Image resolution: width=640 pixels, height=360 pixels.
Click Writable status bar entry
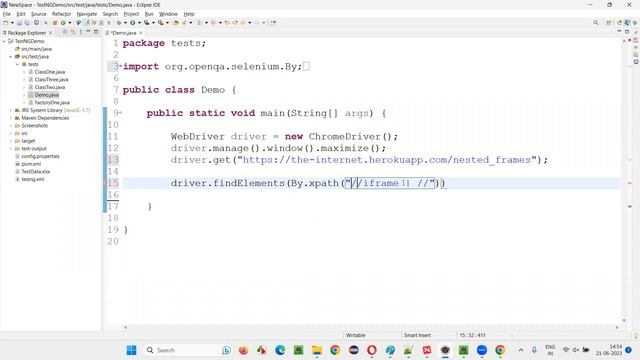pyautogui.click(x=356, y=335)
